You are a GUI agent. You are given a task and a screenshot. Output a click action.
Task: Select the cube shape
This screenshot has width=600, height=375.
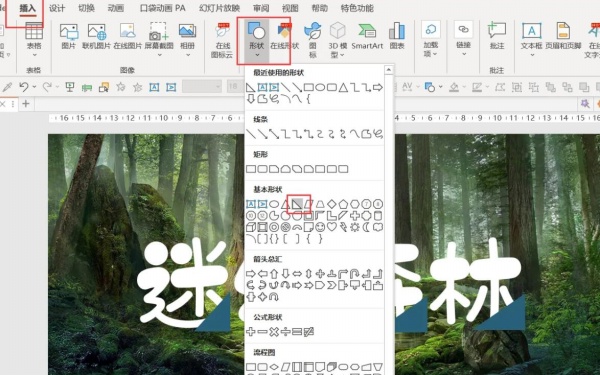[x=251, y=227]
